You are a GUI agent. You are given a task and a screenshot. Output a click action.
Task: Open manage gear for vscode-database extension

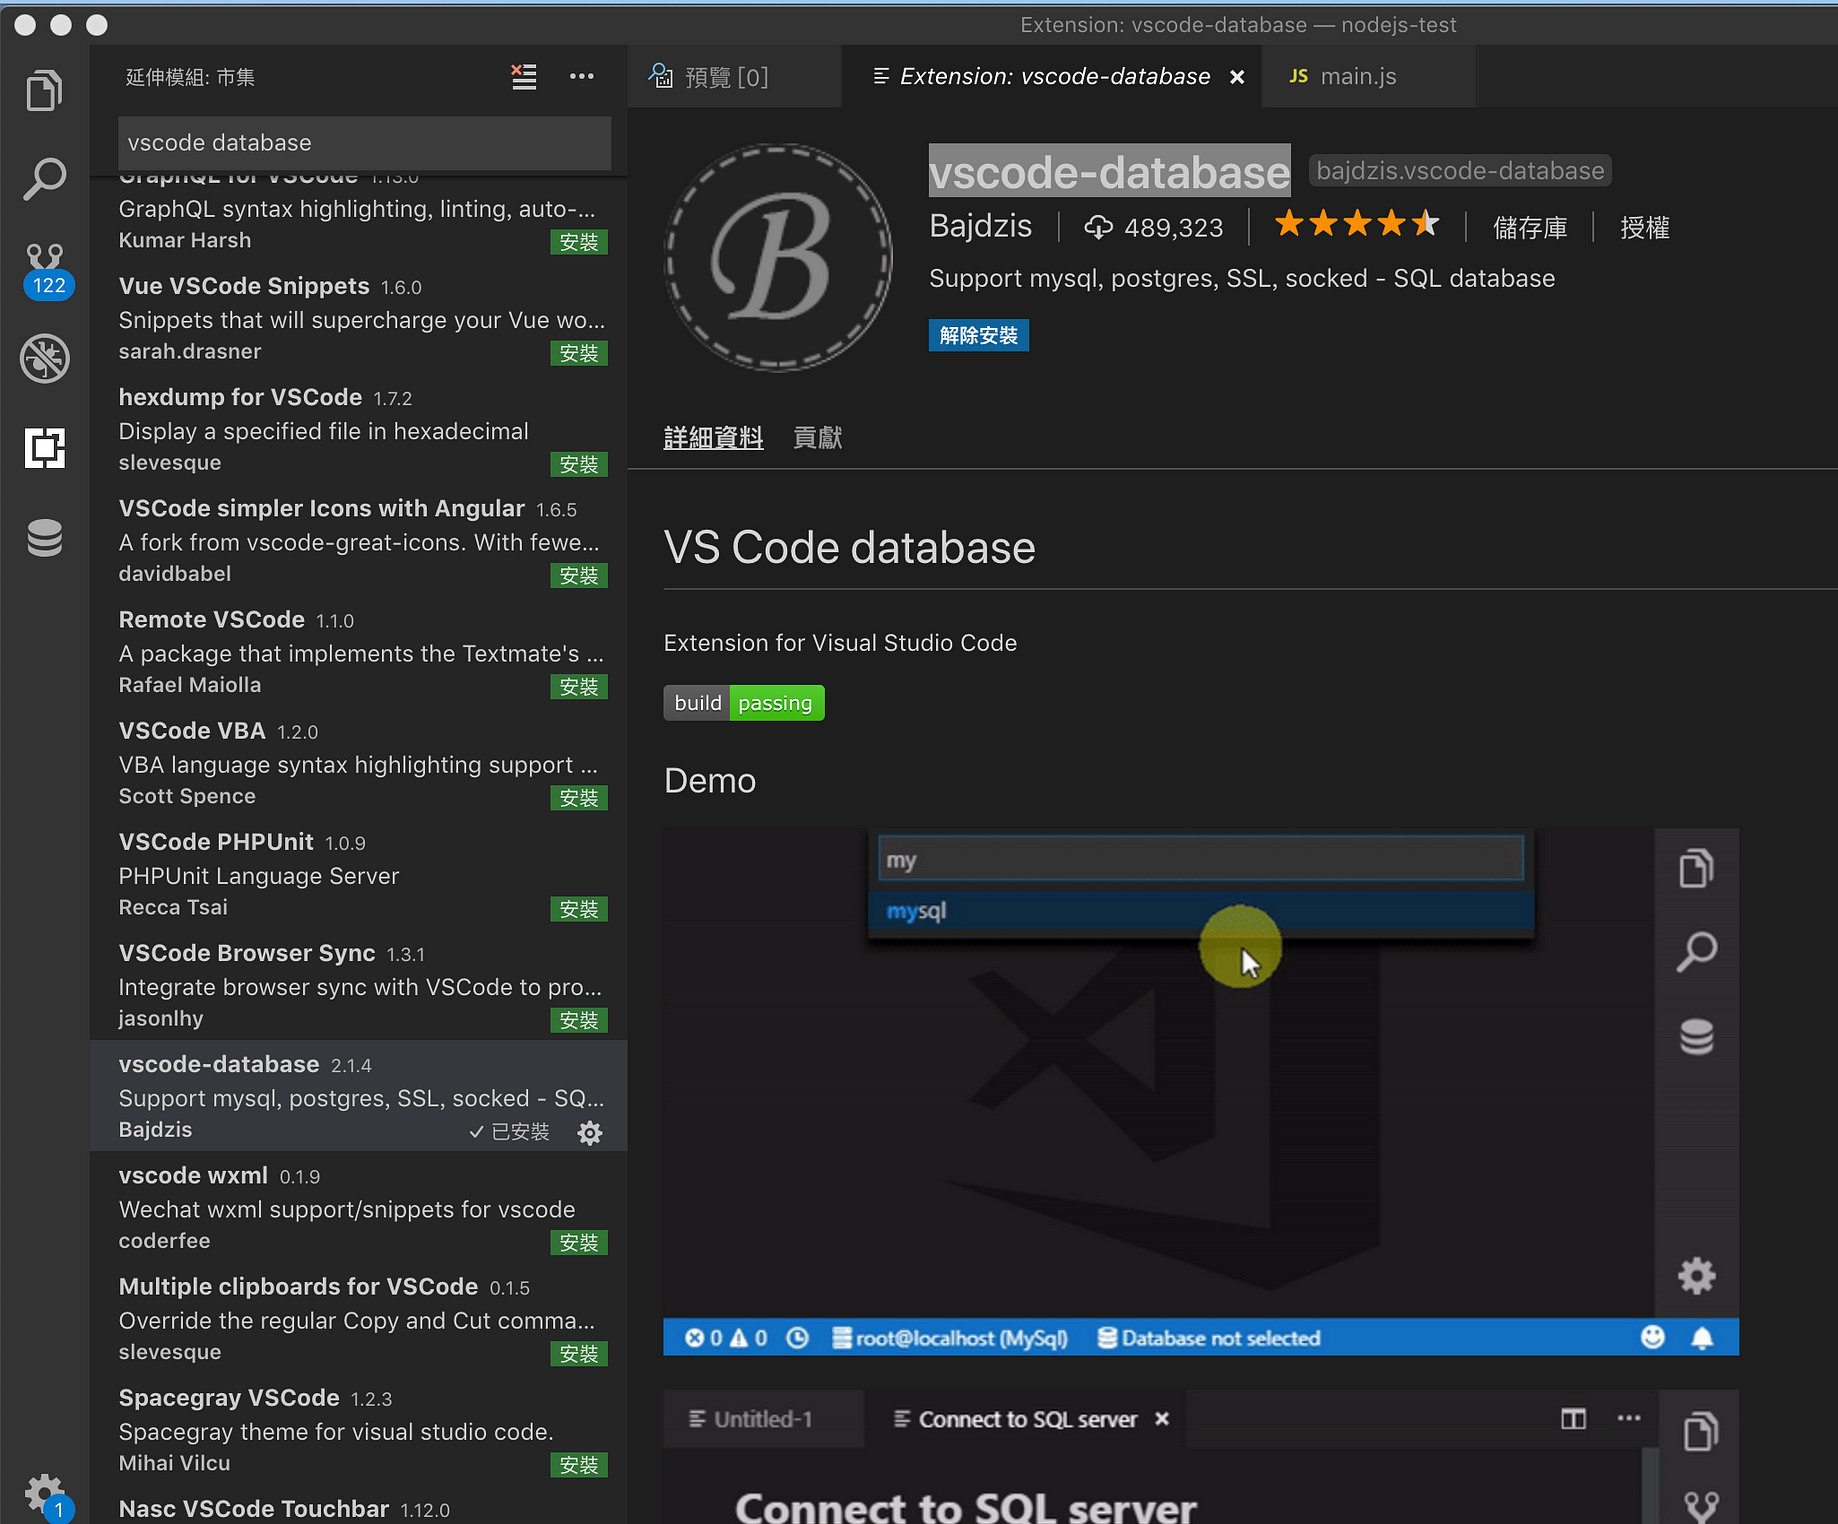(590, 1132)
